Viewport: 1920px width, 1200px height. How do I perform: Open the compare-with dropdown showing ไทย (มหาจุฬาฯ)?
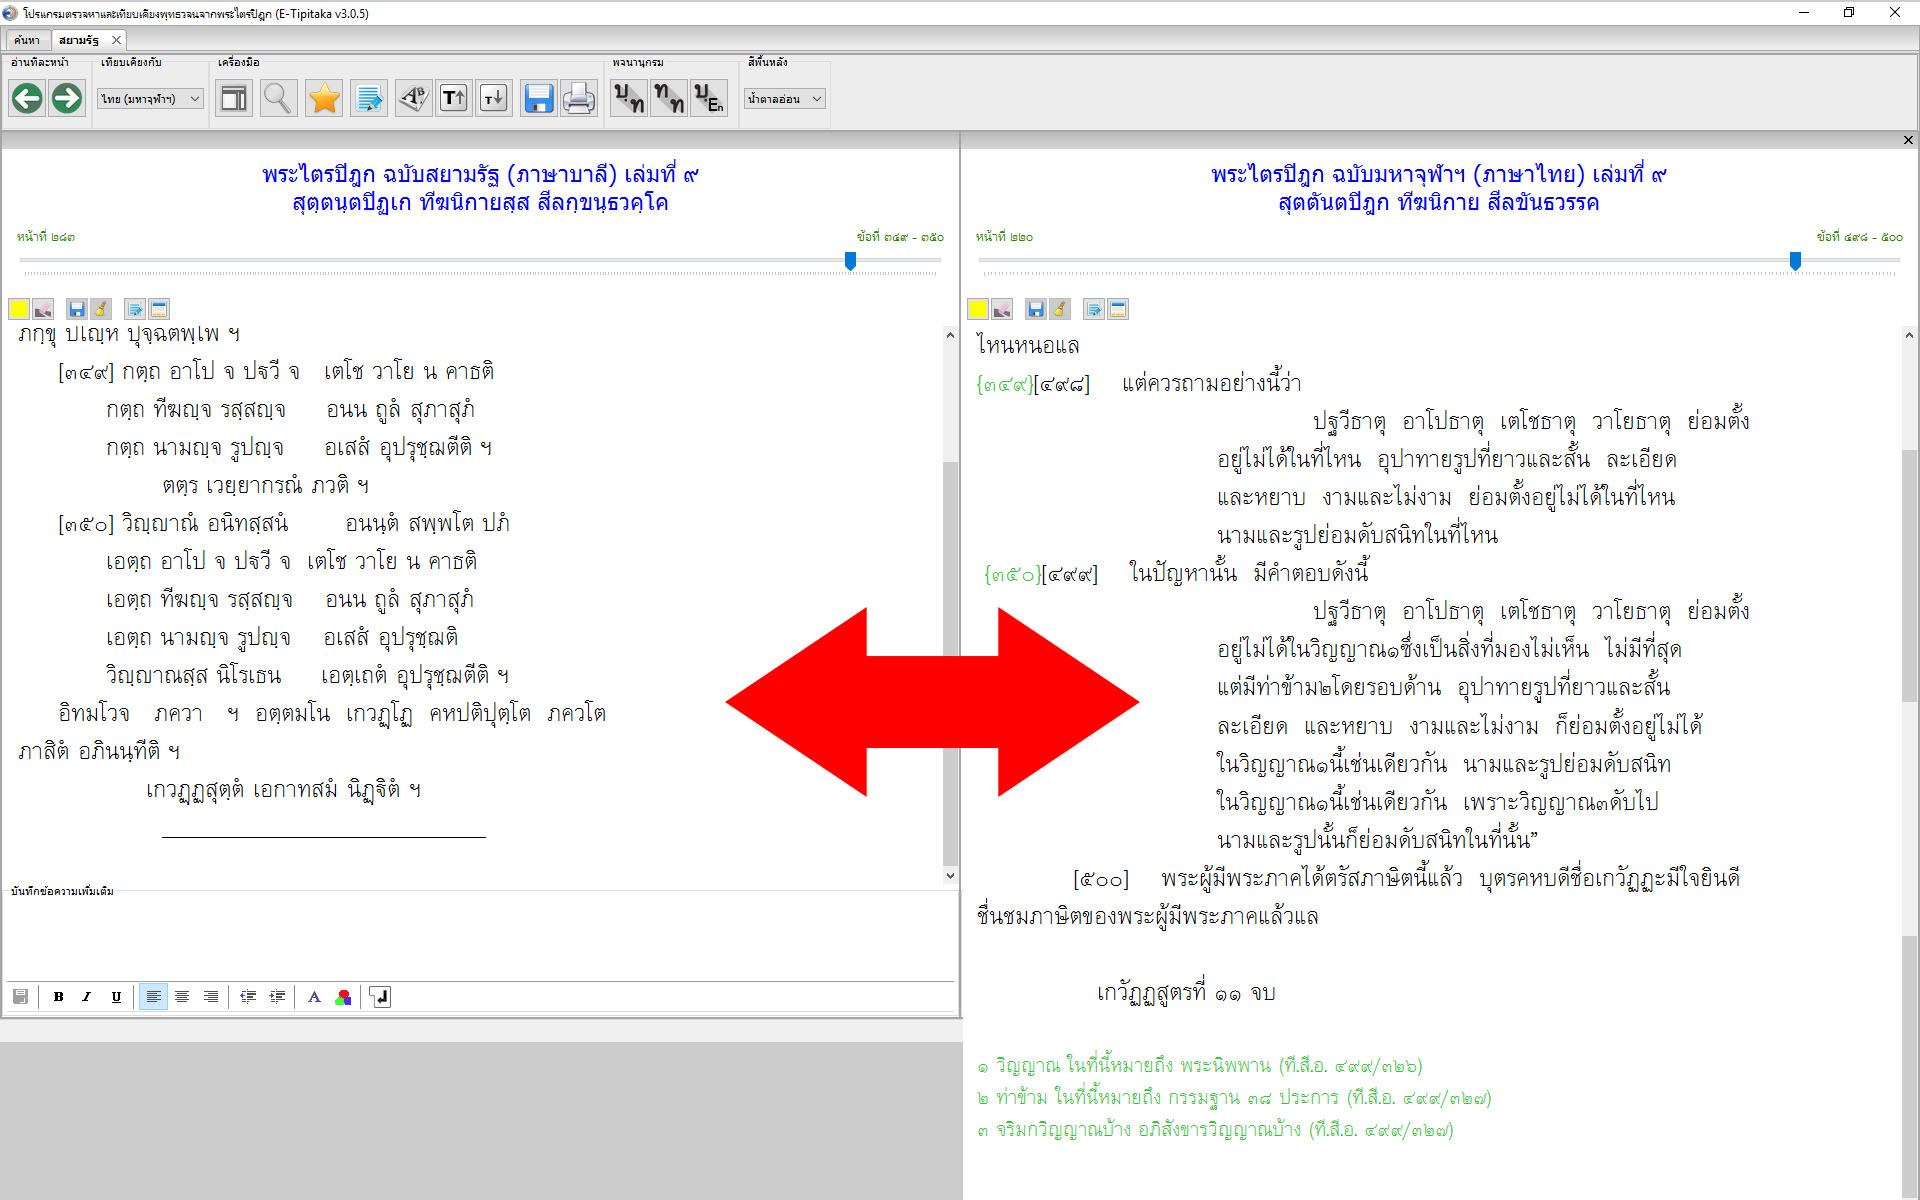coord(151,99)
